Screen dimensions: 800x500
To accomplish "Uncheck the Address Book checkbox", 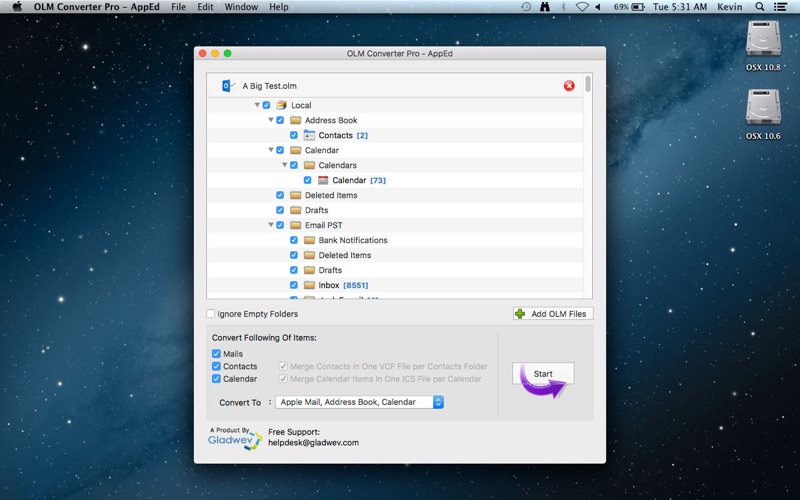I will coord(280,120).
